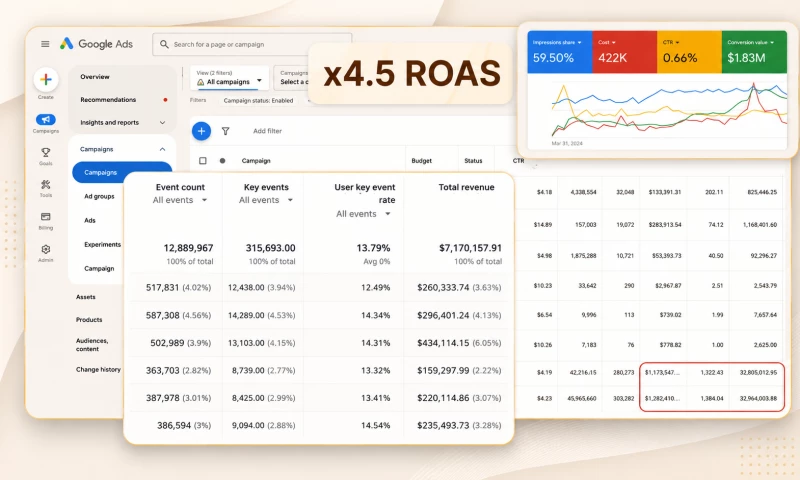Click the Mar 31, 2024 chart date label
Image resolution: width=800 pixels, height=480 pixels.
(x=567, y=144)
